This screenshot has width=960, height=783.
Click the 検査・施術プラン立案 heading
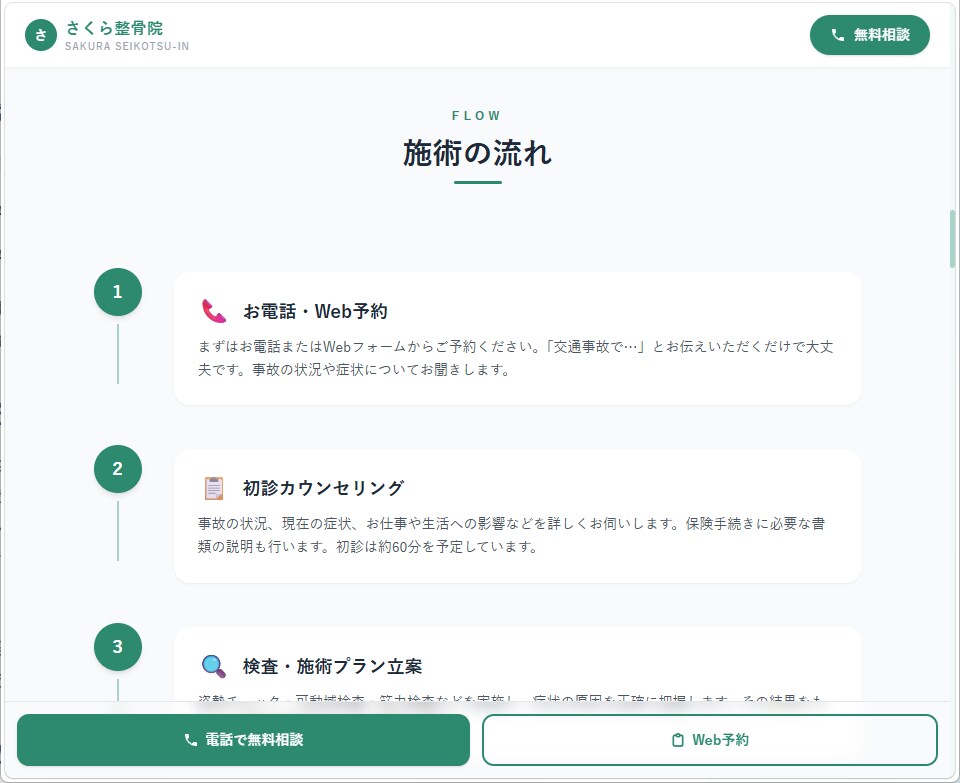pyautogui.click(x=332, y=666)
